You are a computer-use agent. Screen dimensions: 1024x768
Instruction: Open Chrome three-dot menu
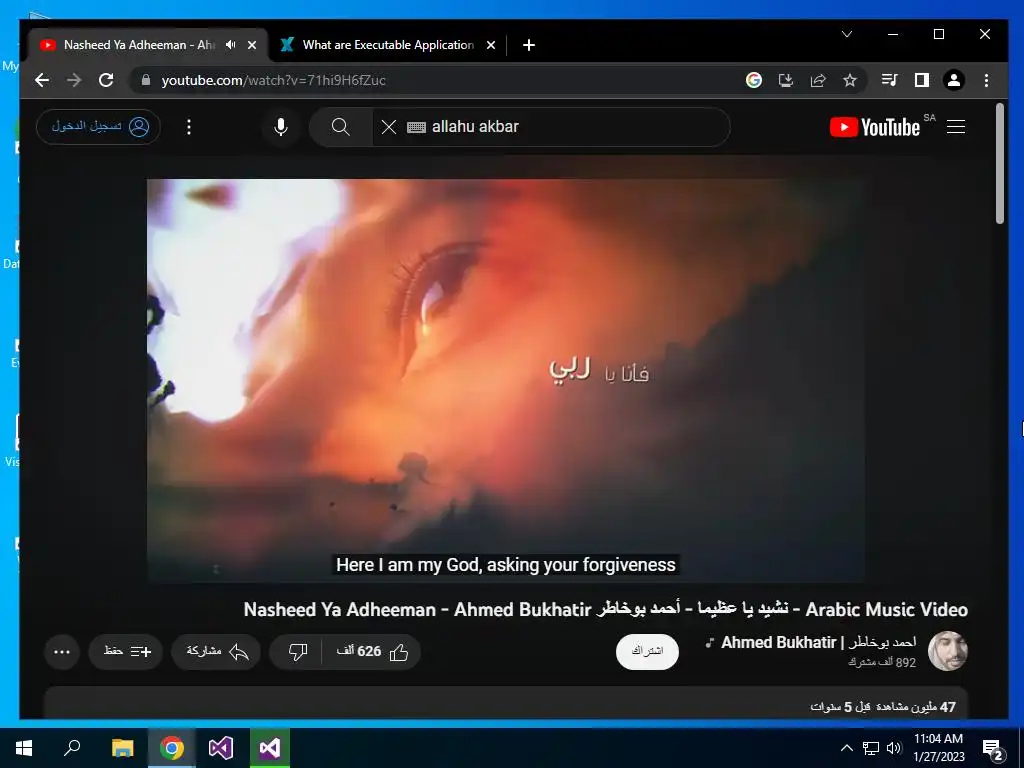[986, 80]
